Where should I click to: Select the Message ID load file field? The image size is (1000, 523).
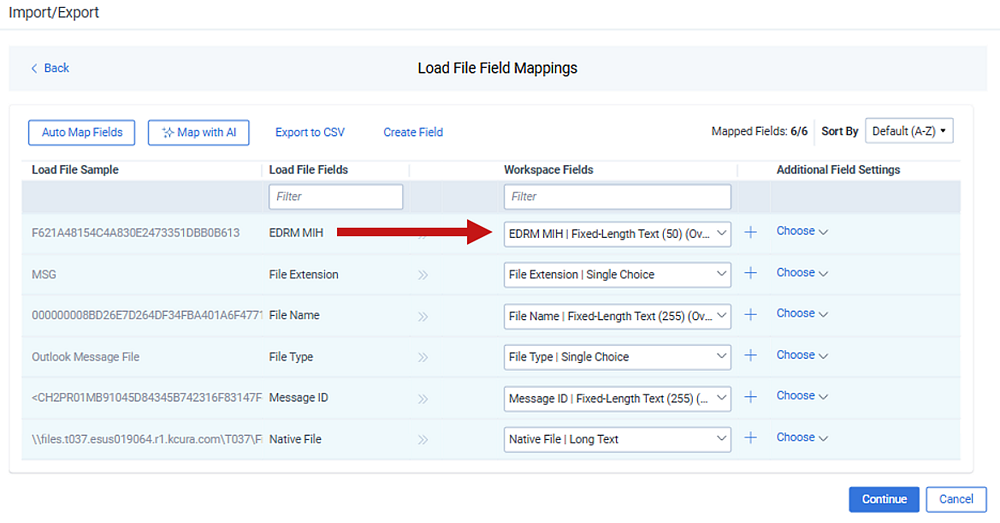point(298,397)
